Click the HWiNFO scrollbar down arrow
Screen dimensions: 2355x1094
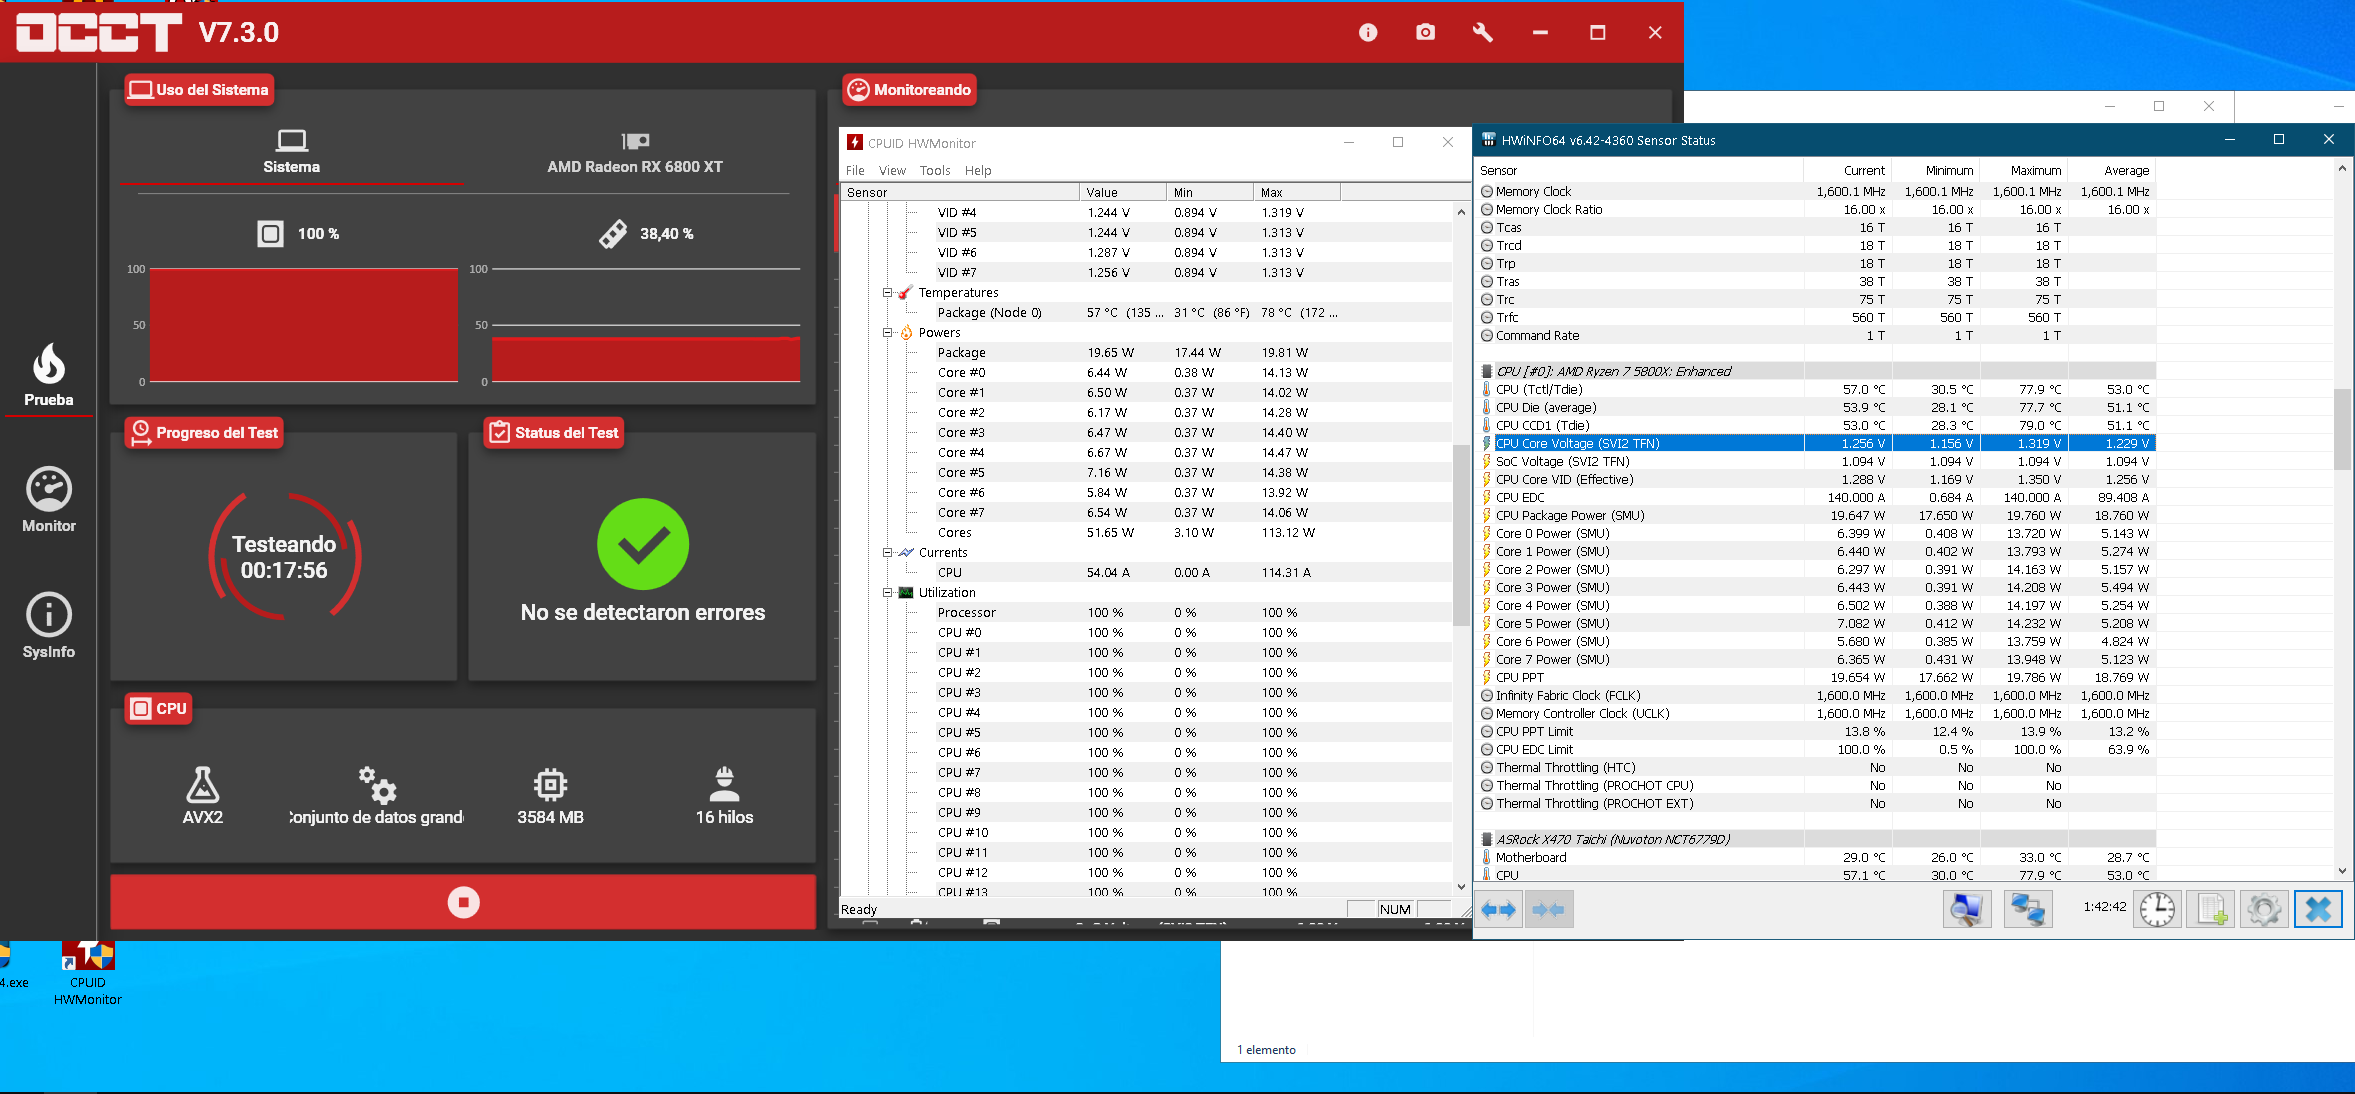point(2342,871)
